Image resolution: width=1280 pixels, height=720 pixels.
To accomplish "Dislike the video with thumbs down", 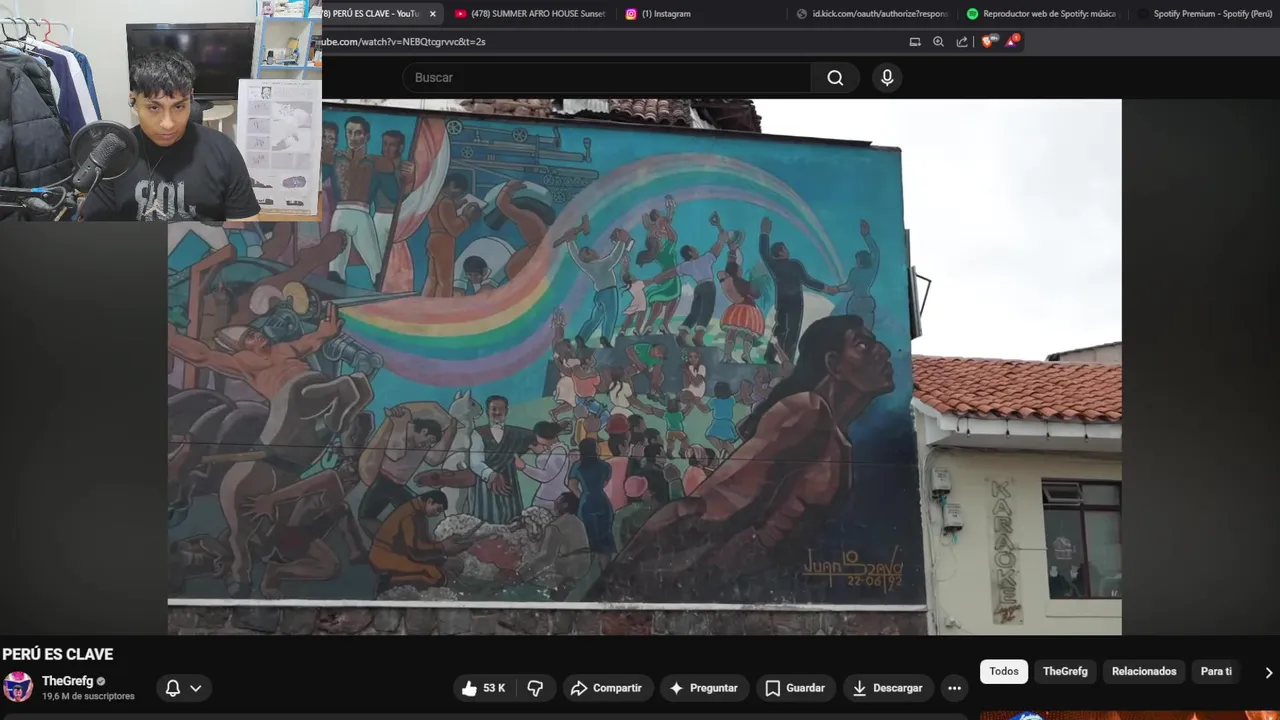I will point(535,688).
